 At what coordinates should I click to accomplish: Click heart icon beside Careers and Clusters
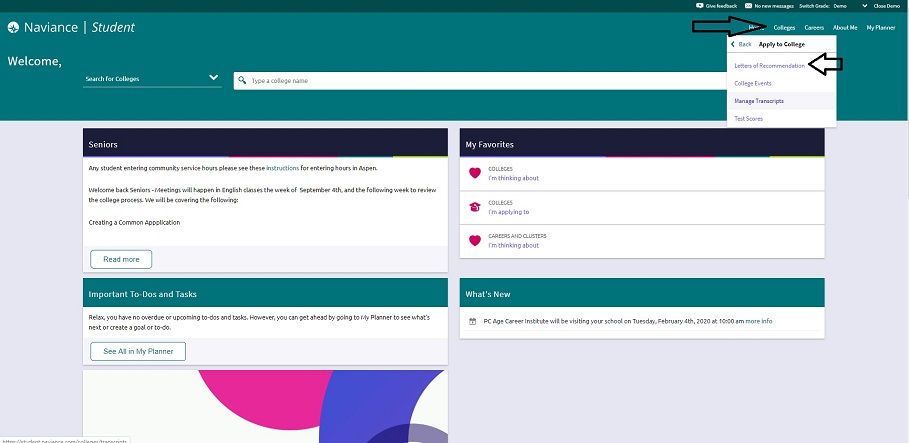(475, 241)
